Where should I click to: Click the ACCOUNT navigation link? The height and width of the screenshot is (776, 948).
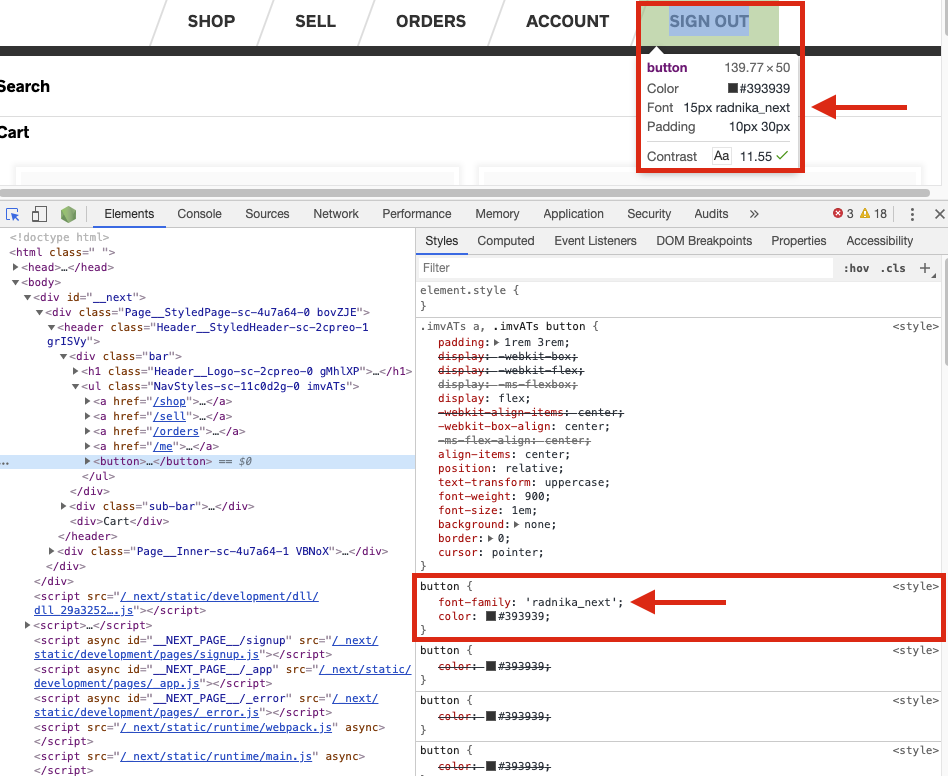point(567,21)
